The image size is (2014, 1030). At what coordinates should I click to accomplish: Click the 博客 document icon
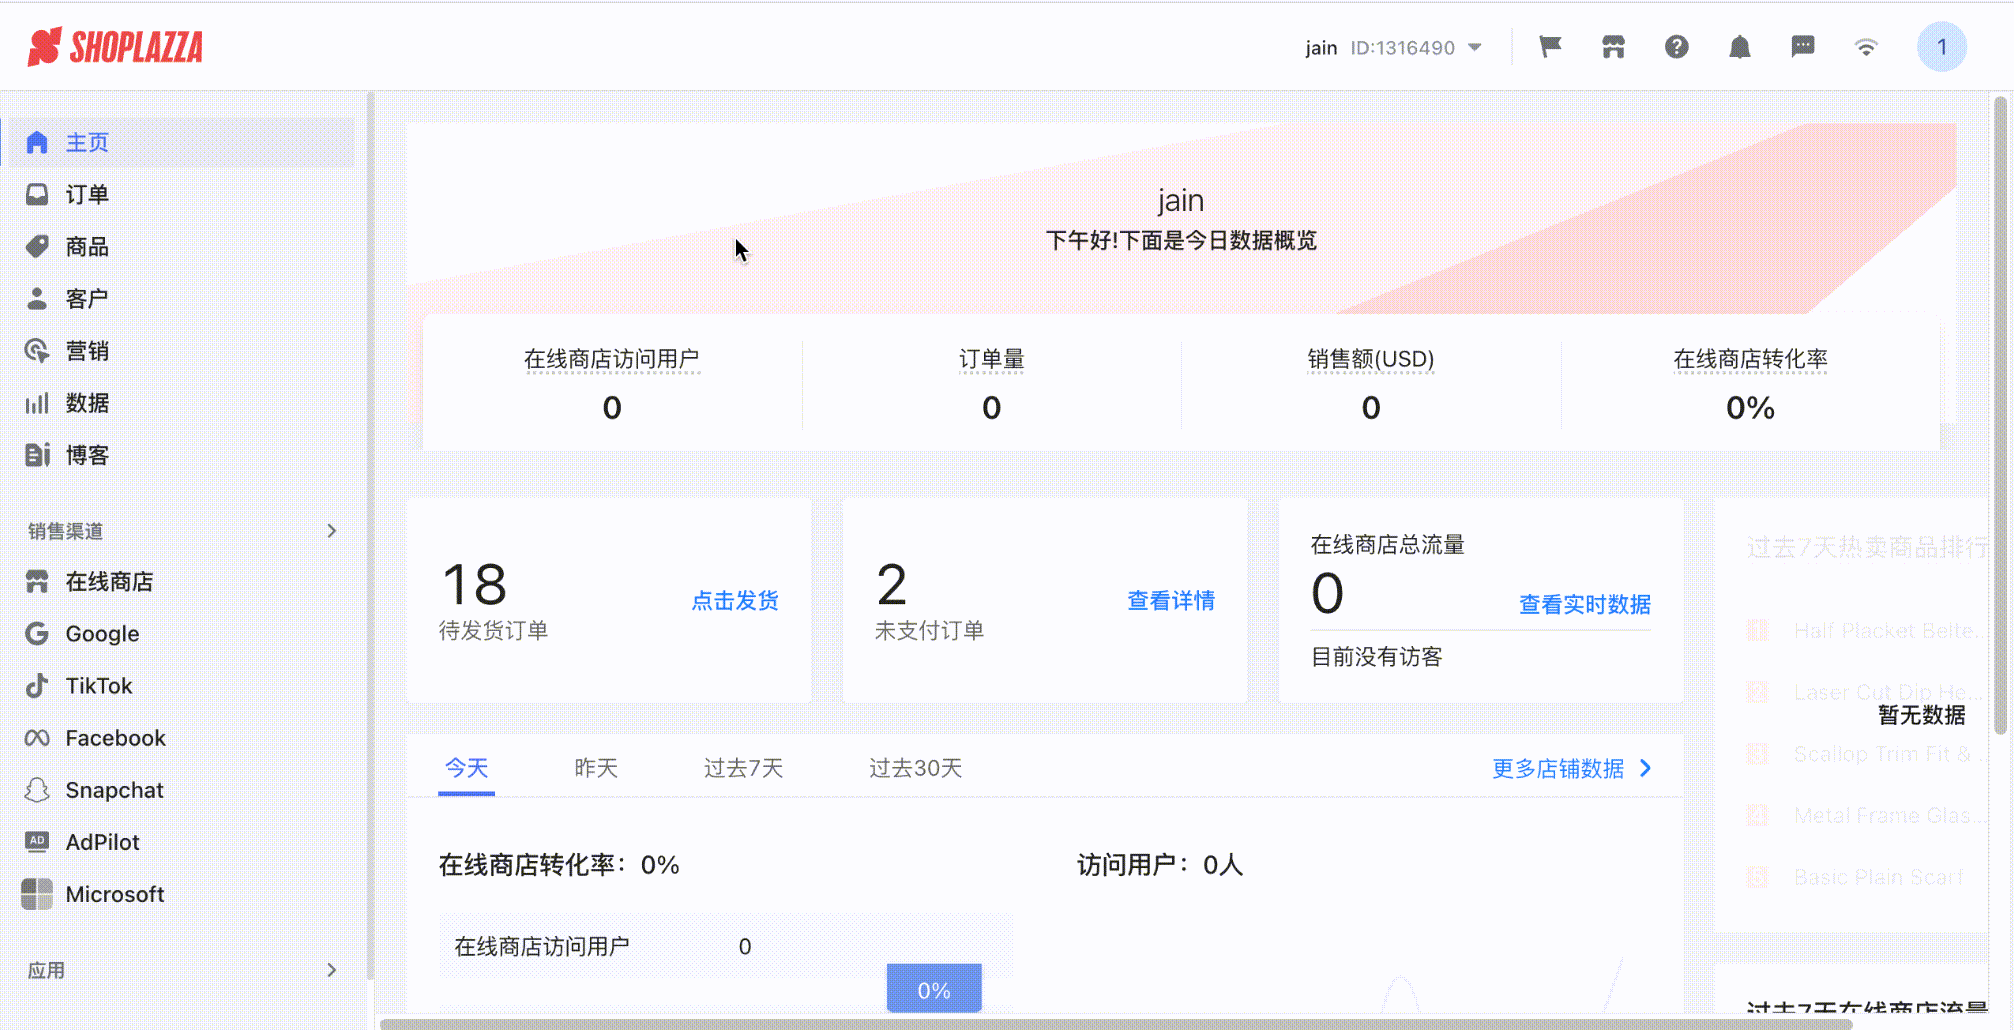[x=37, y=455]
